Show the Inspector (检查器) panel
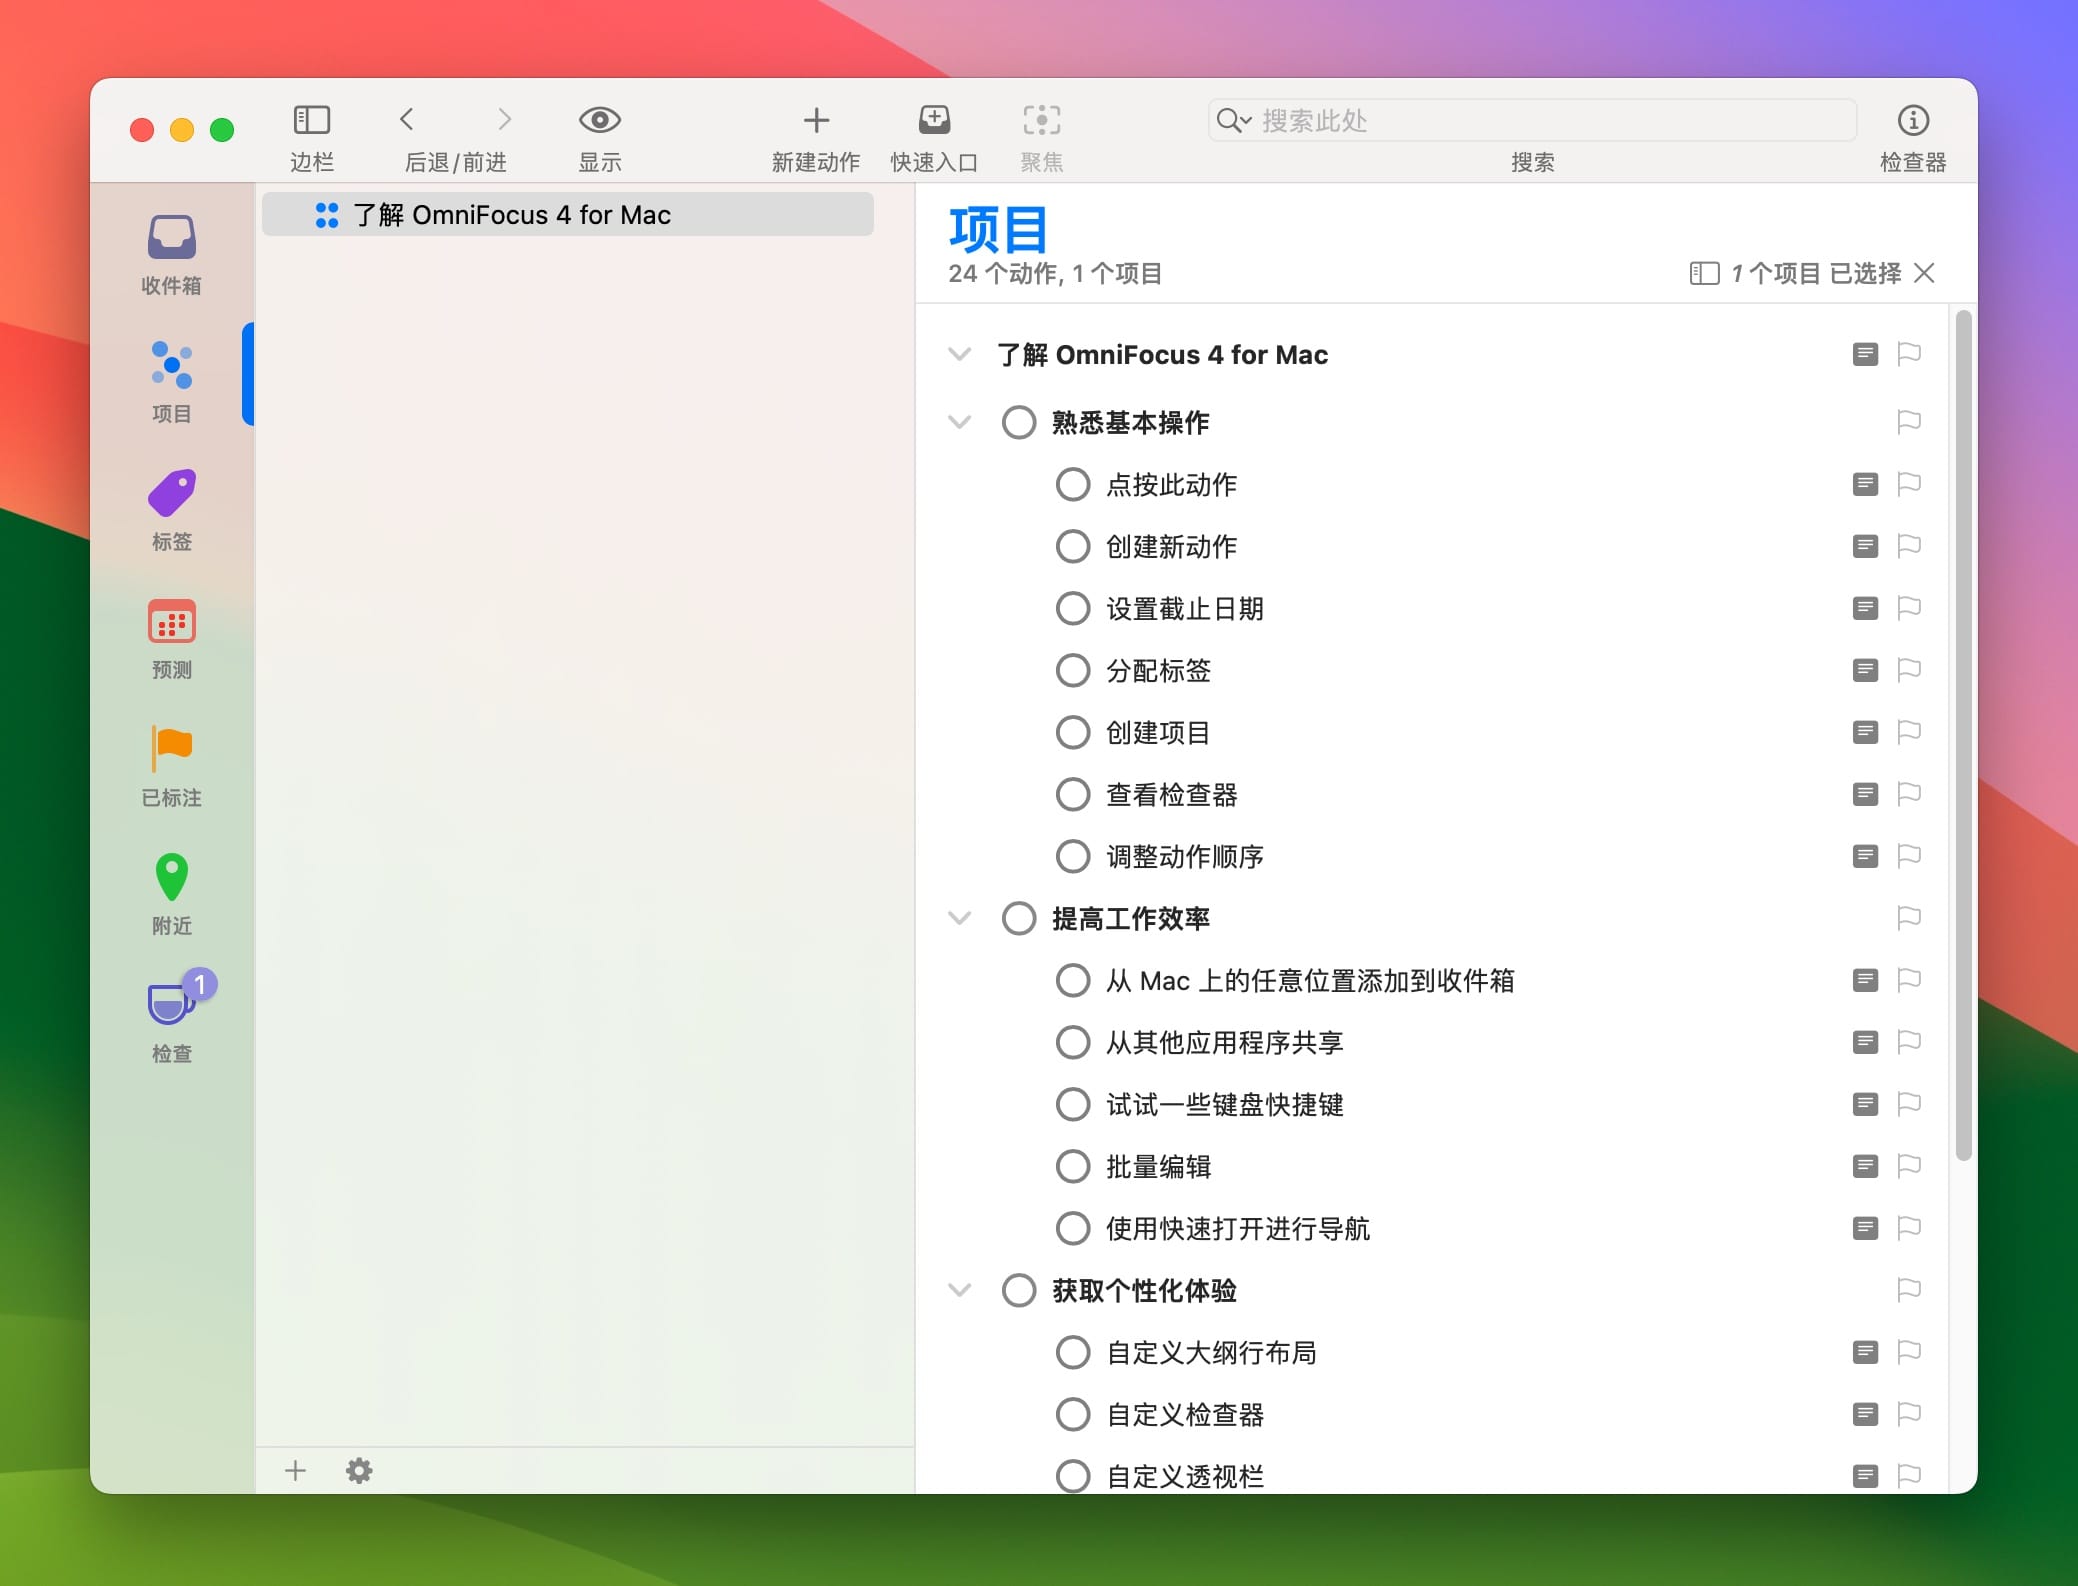The image size is (2078, 1586). point(1912,121)
